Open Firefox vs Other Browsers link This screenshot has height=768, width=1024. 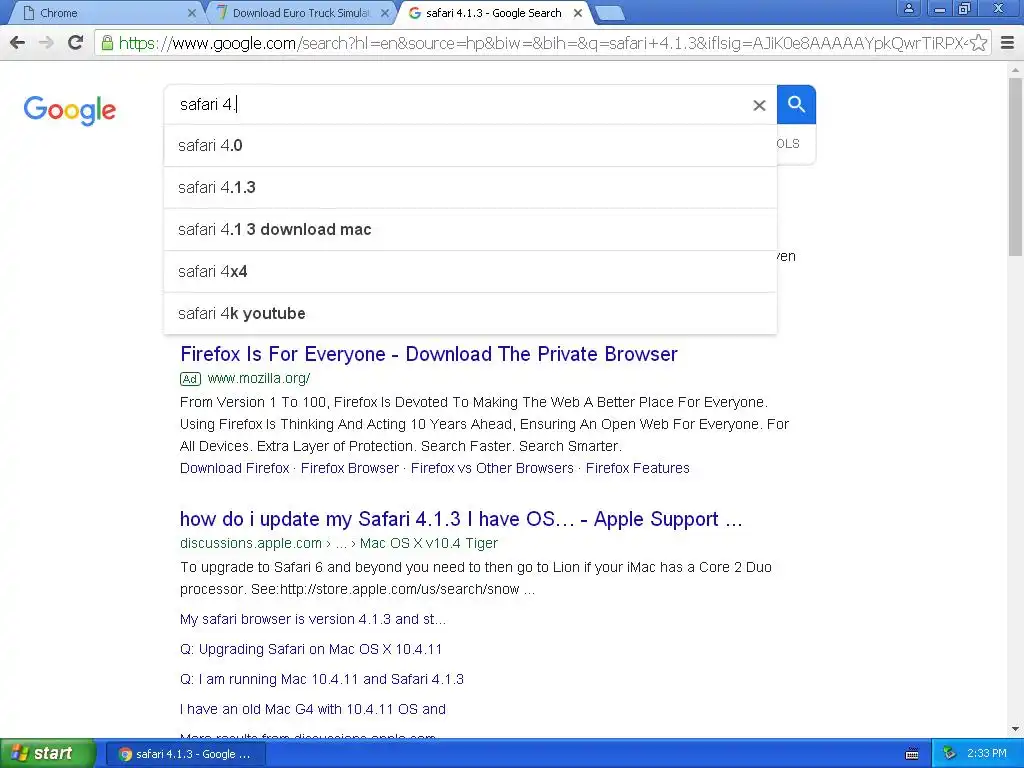click(492, 468)
